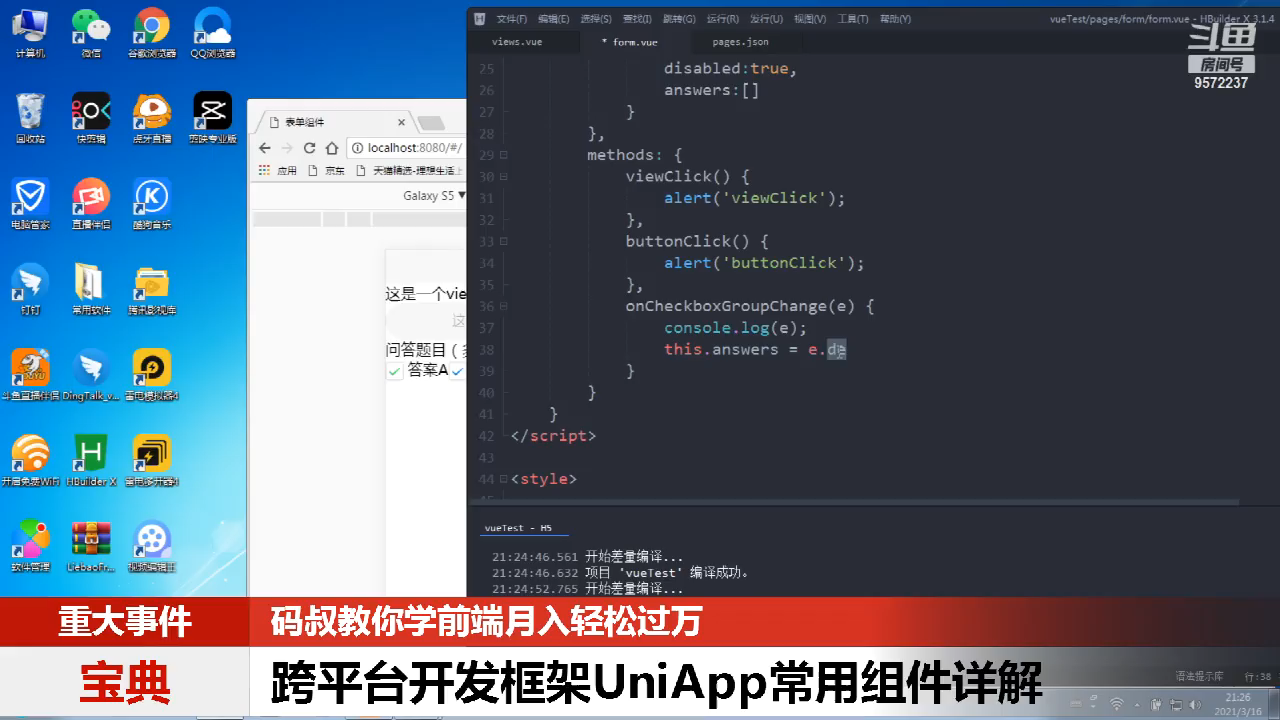This screenshot has height=720, width=1280.
Task: Select the 酷狗音乐 desktop icon
Action: 151,204
